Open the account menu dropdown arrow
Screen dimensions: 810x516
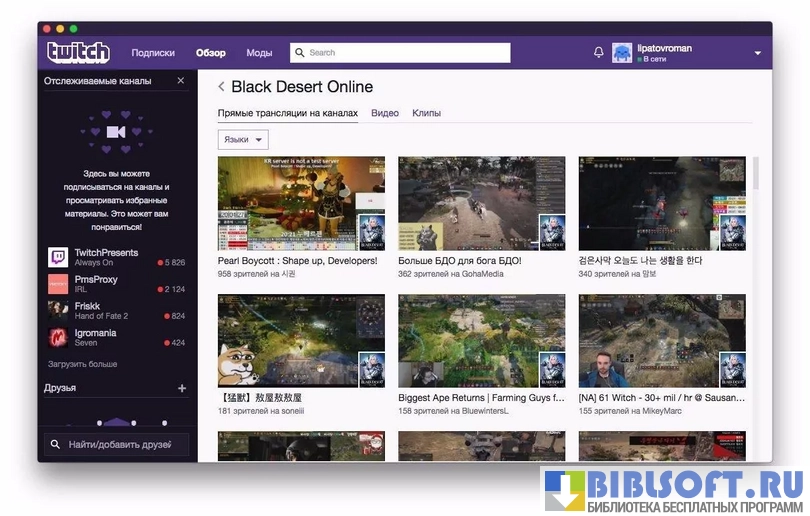pos(757,53)
